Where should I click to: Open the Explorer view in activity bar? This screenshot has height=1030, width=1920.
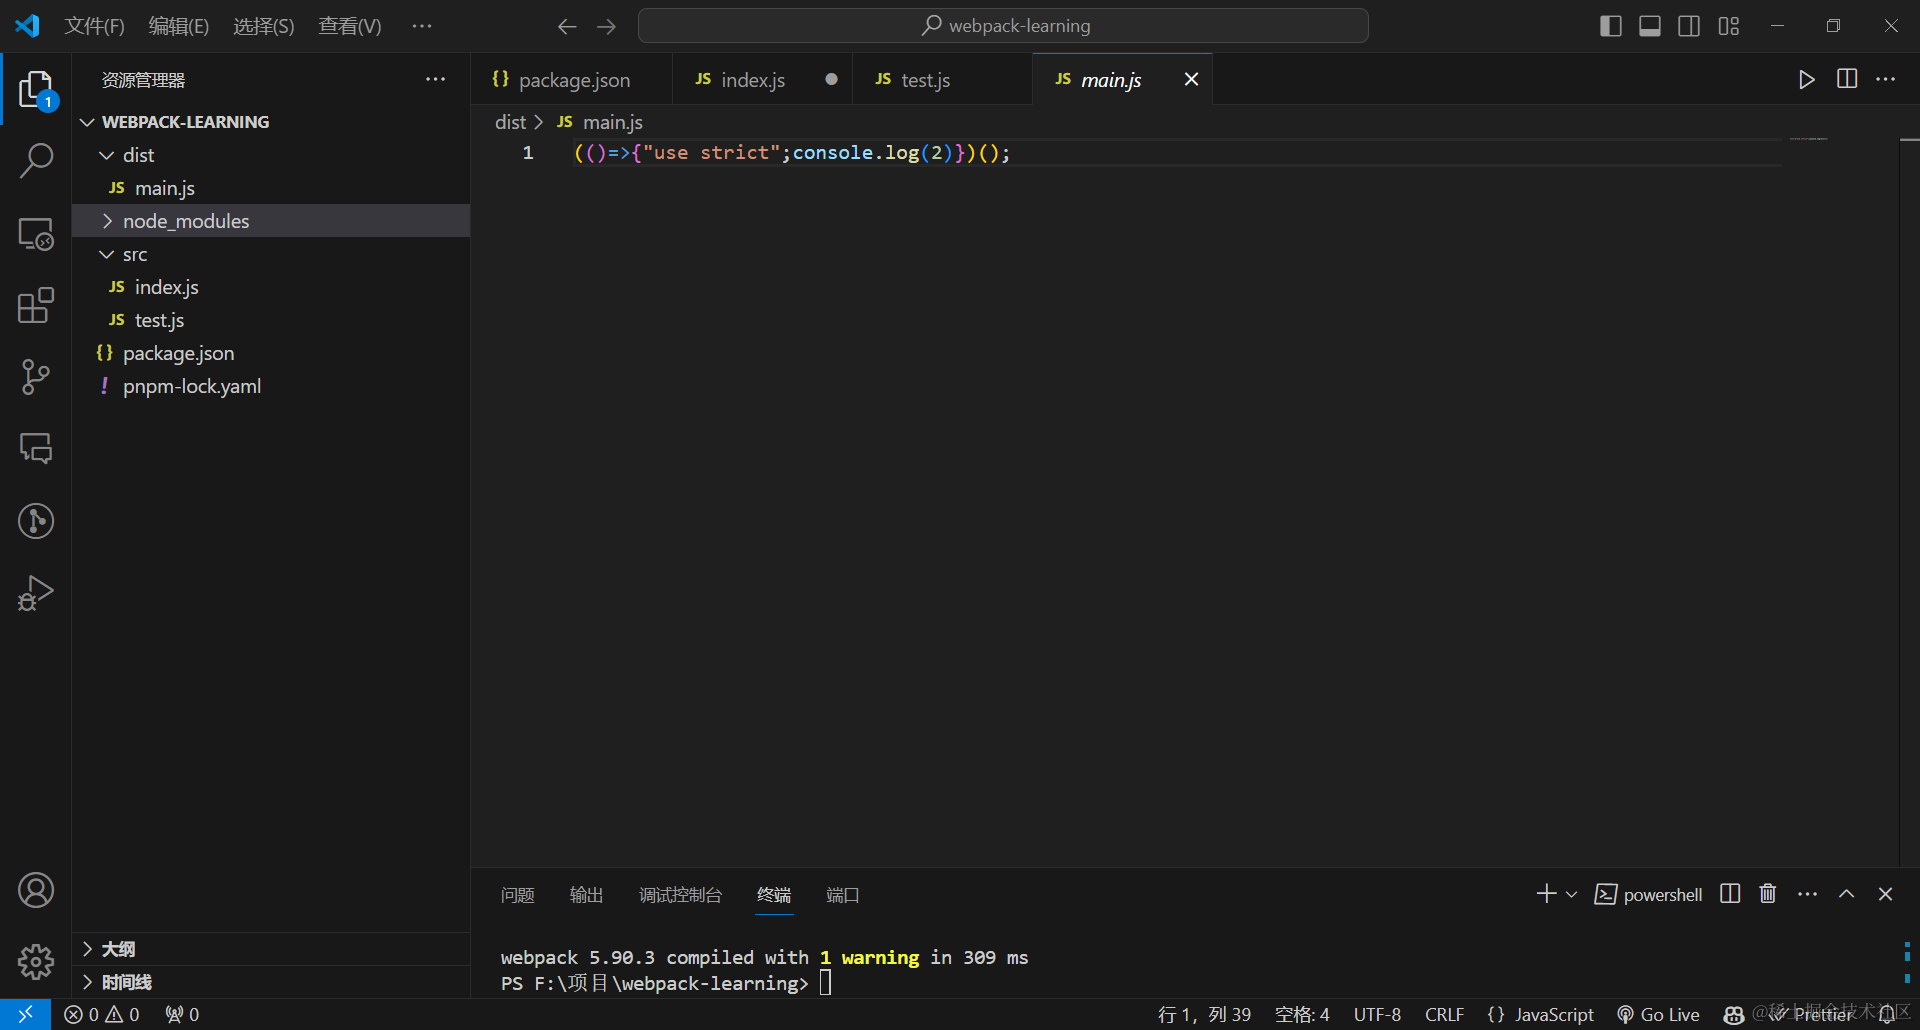click(36, 89)
